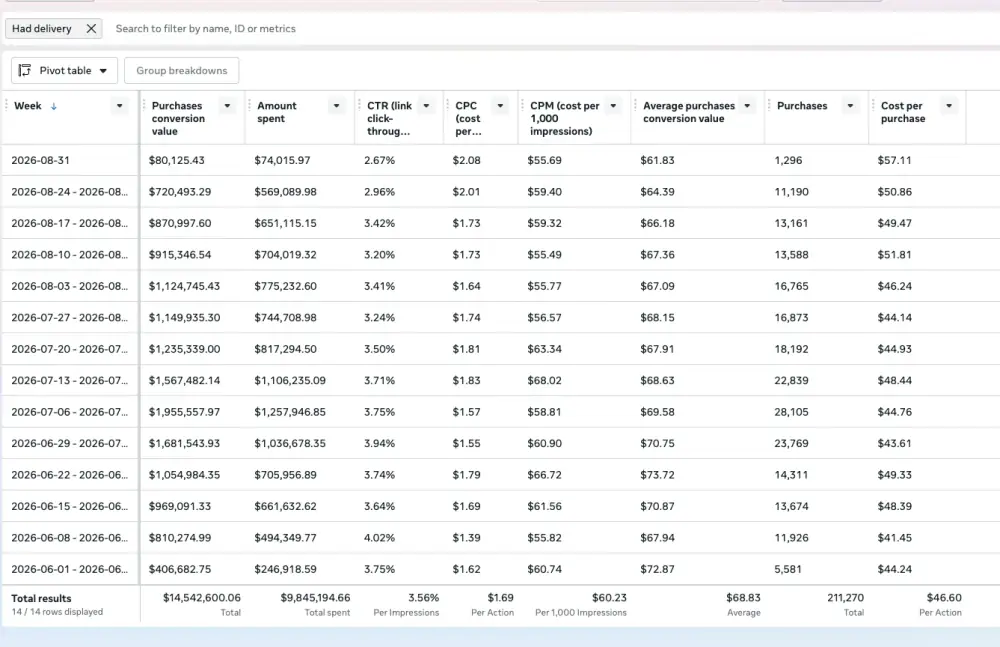Image resolution: width=1000 pixels, height=647 pixels.
Task: Click CPM column drag handle
Action: click(523, 105)
